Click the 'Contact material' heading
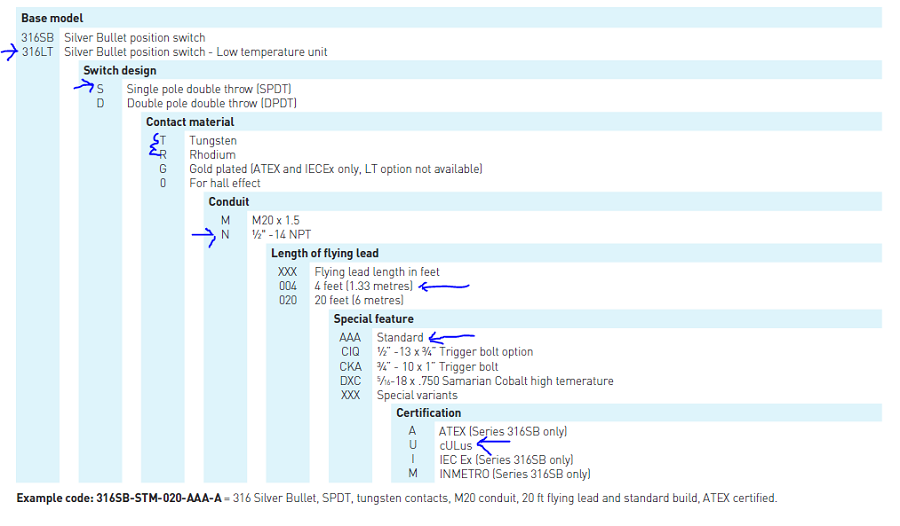 click(x=190, y=122)
